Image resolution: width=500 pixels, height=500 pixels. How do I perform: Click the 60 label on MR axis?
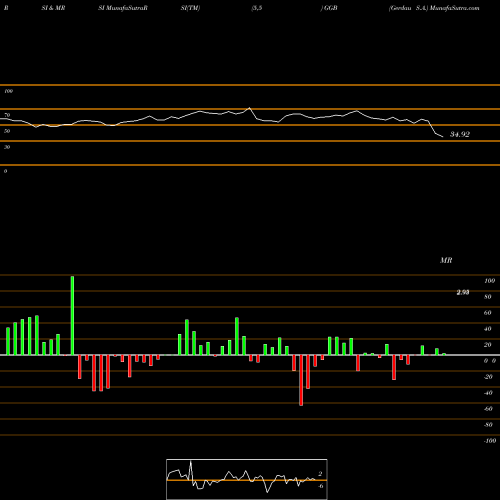pyautogui.click(x=488, y=313)
